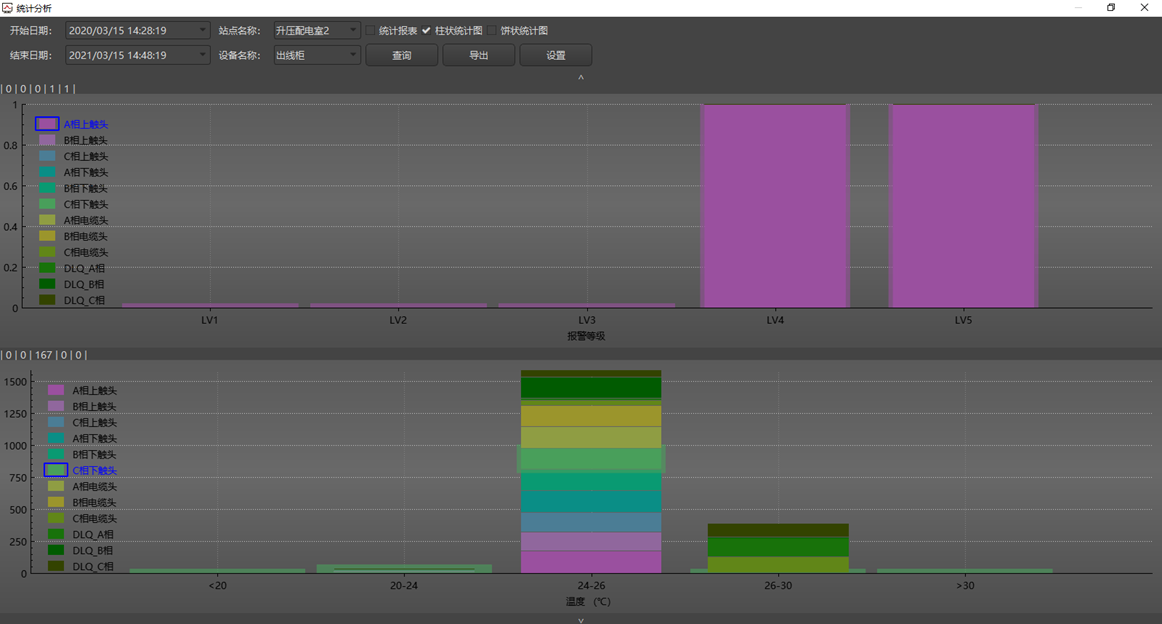Select B相电缆头 legend marker in top chart
The image size is (1162, 624).
(47, 236)
